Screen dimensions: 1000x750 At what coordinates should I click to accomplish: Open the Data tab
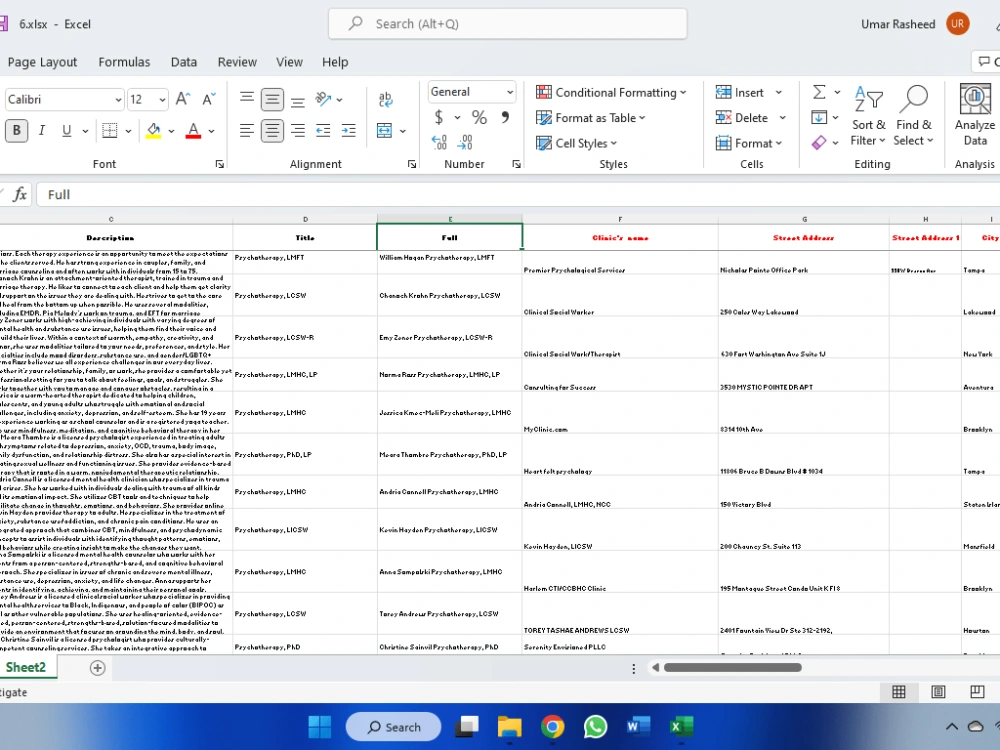click(x=184, y=62)
